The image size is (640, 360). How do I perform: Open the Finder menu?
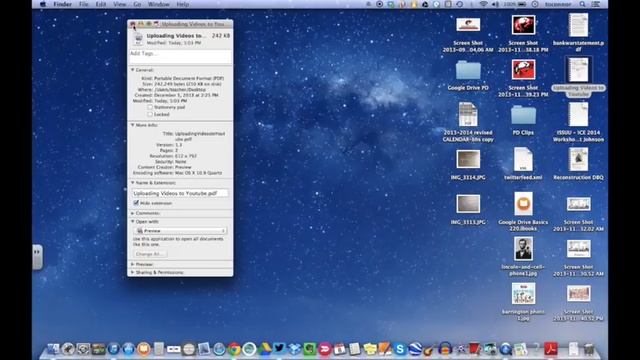tap(62, 4)
